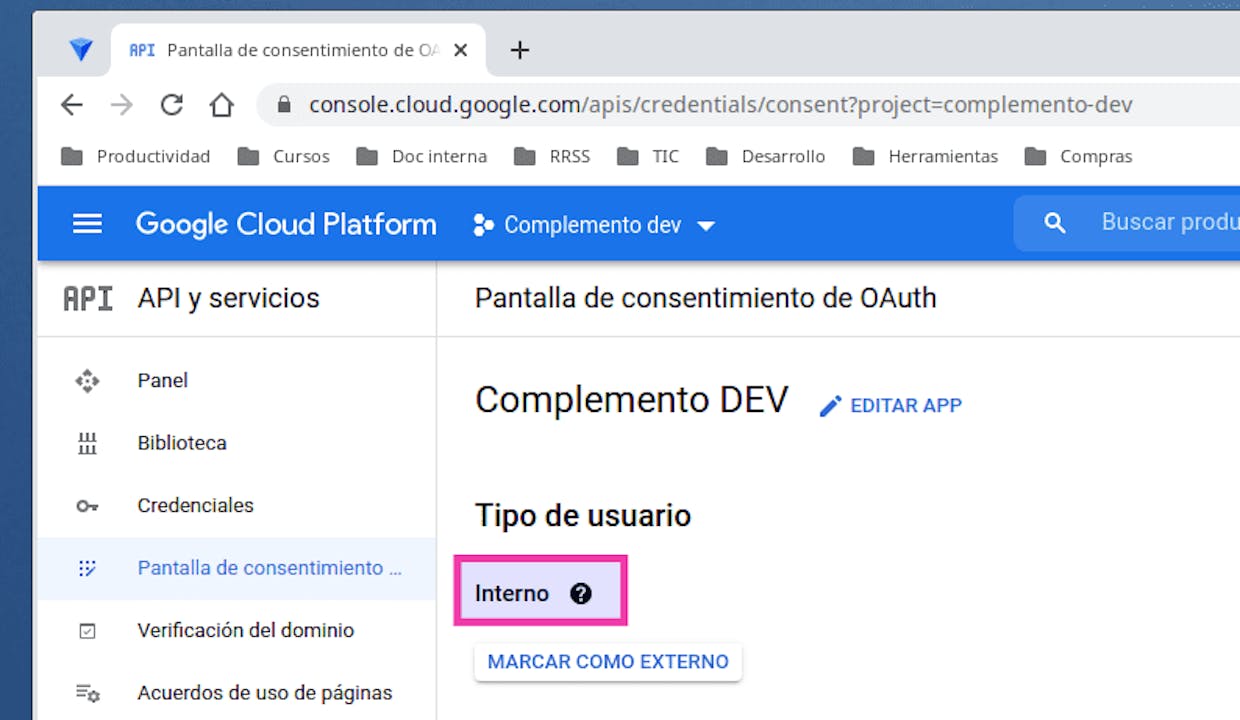The height and width of the screenshot is (720, 1240).
Task: Open the Cursos bookmarks folder
Action: pyautogui.click(x=284, y=156)
